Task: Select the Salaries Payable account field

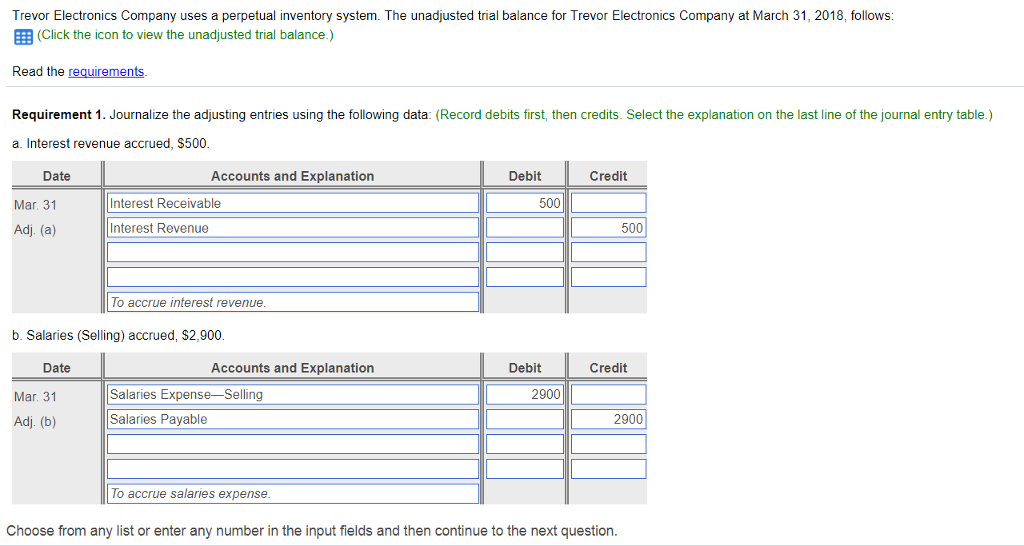Action: coord(293,419)
